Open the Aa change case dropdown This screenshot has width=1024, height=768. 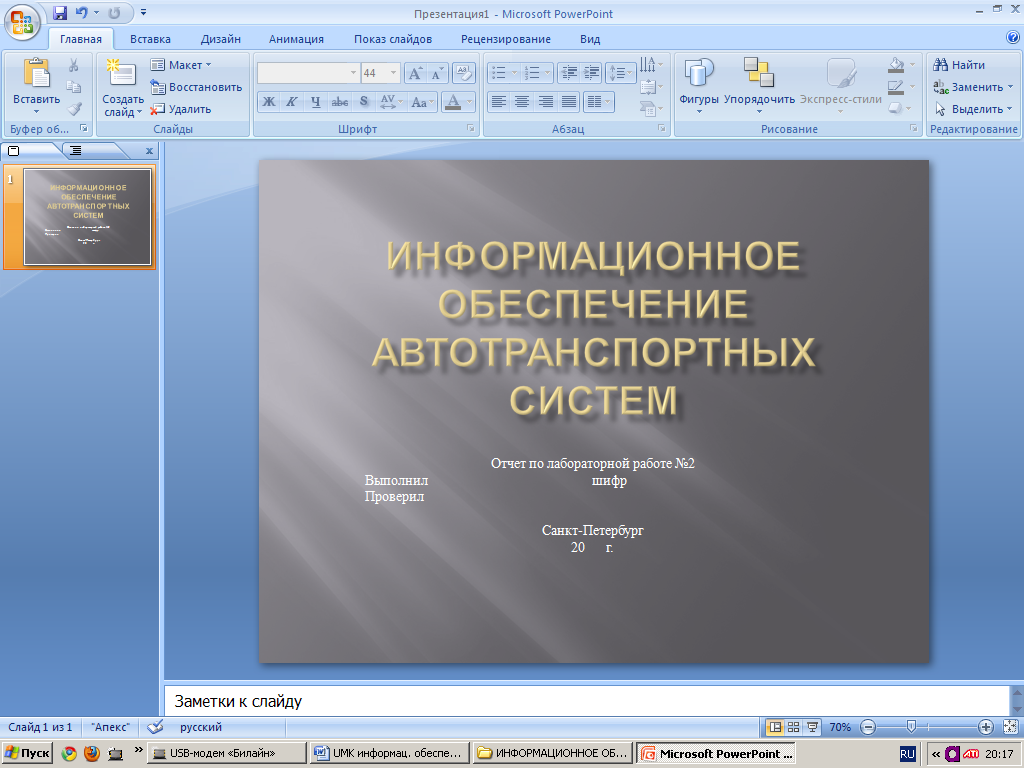[423, 102]
